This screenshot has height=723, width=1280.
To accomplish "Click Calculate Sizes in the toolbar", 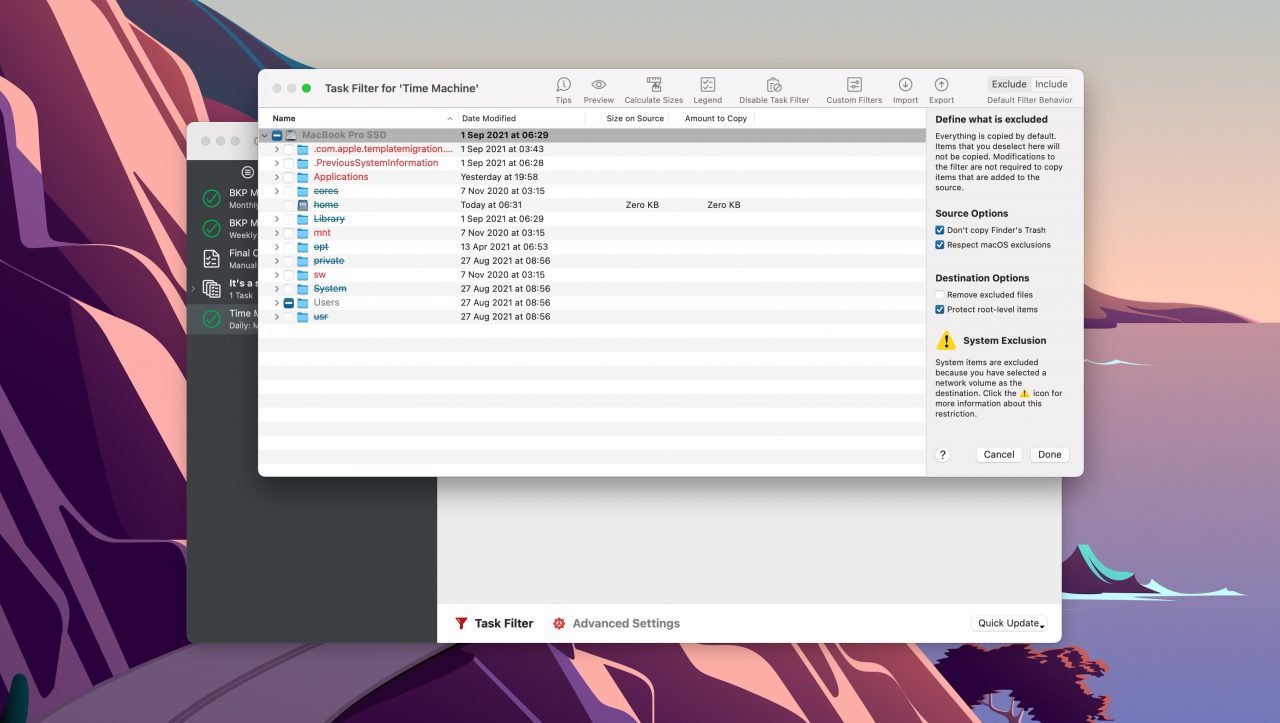I will coord(654,85).
